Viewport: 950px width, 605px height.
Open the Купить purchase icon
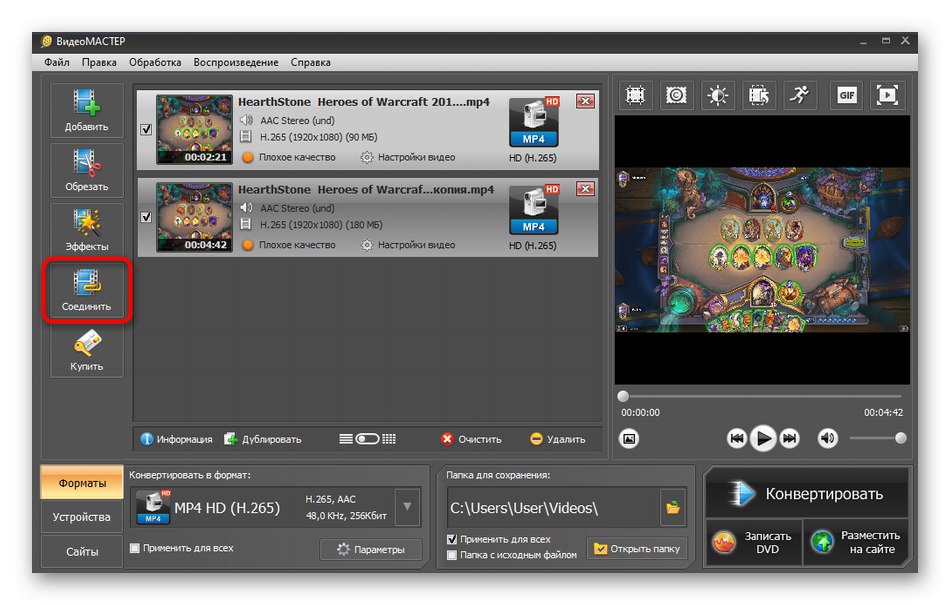(x=87, y=350)
